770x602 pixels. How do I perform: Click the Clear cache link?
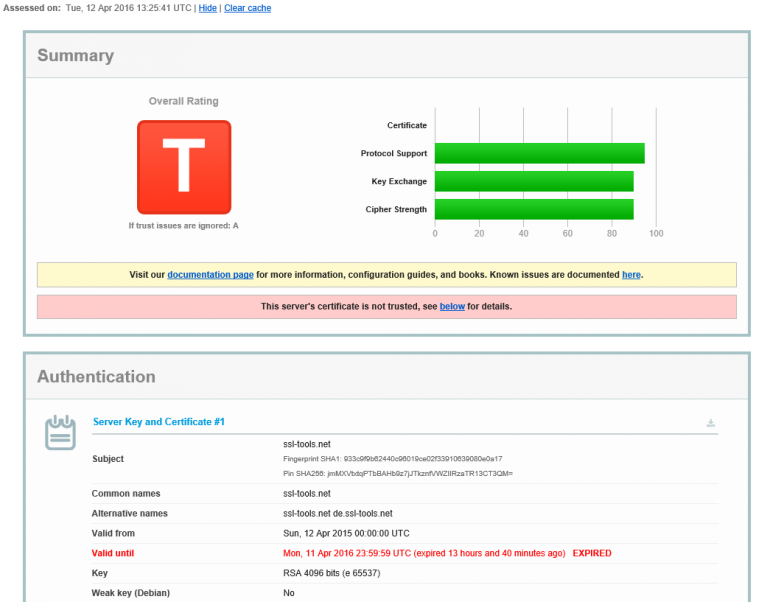click(248, 8)
